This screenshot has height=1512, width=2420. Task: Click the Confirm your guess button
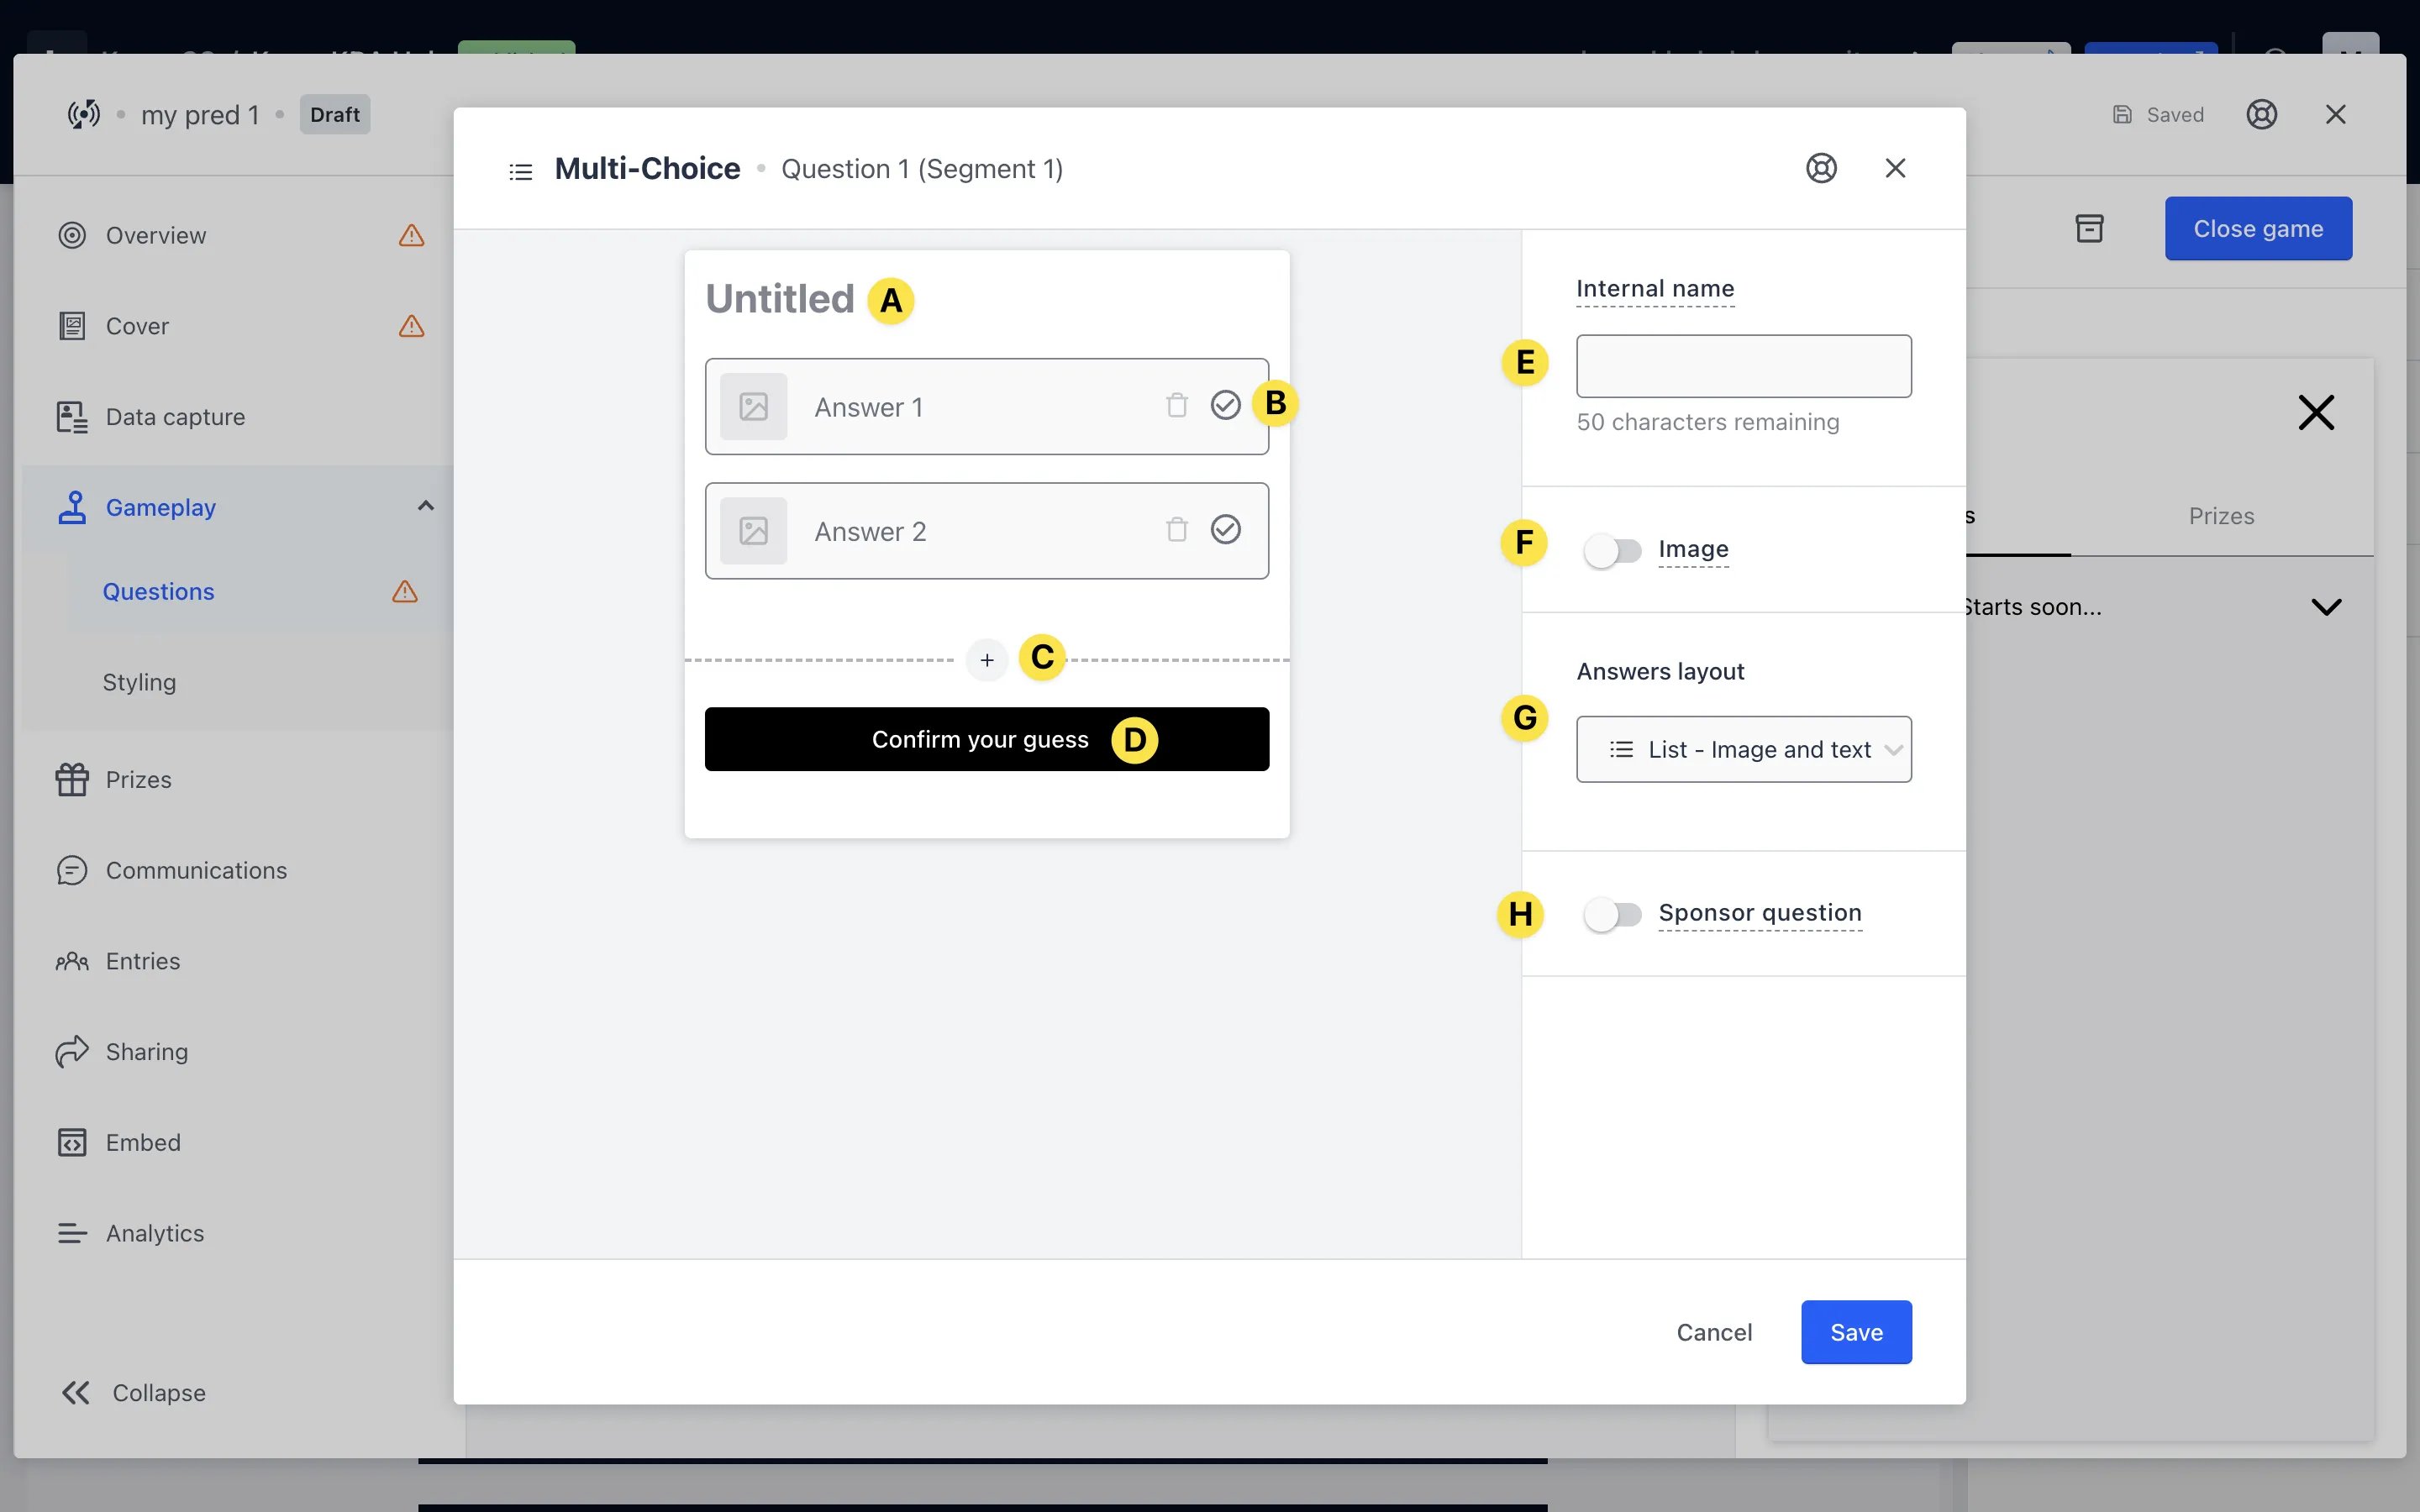(986, 739)
